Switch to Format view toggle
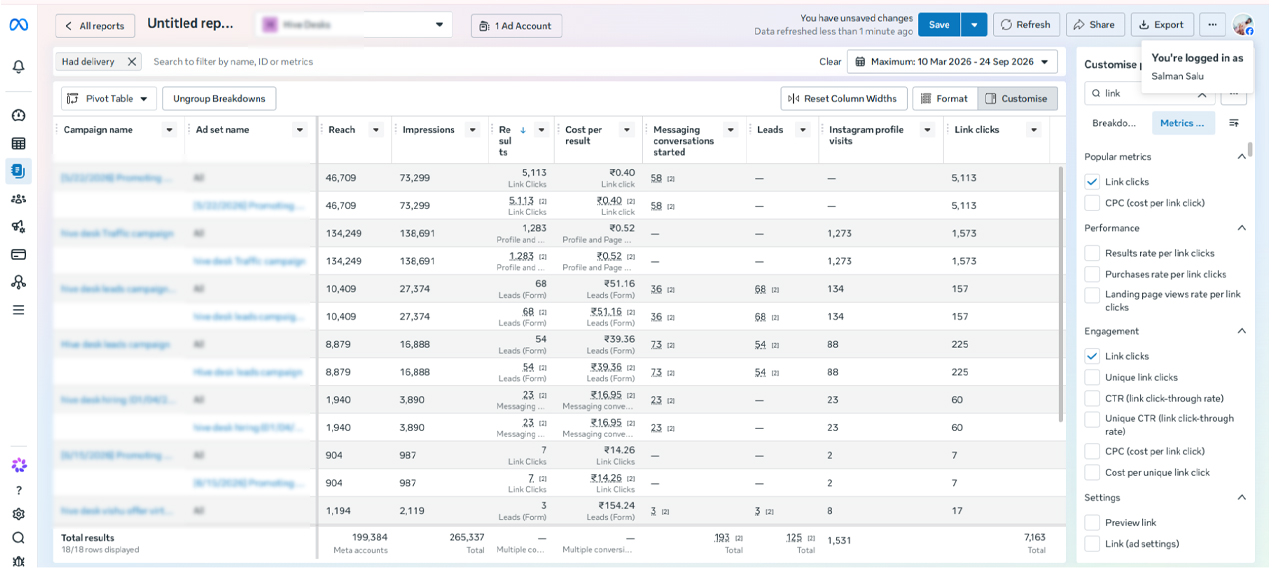Screen dimensions: 1280x572 point(944,98)
